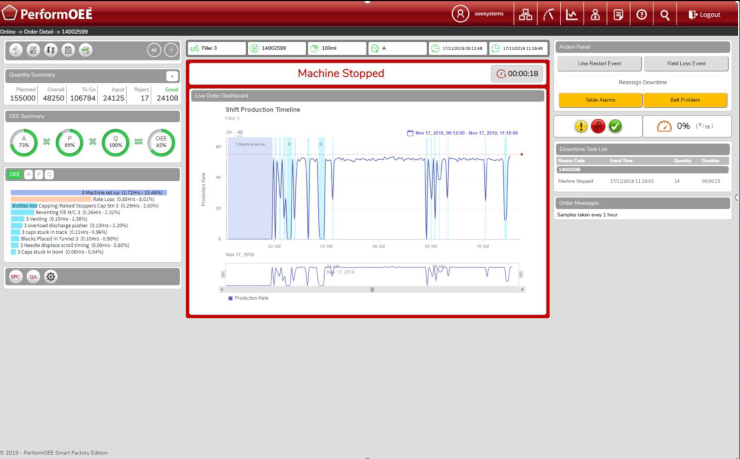Click the green checkmark status icon

[615, 126]
